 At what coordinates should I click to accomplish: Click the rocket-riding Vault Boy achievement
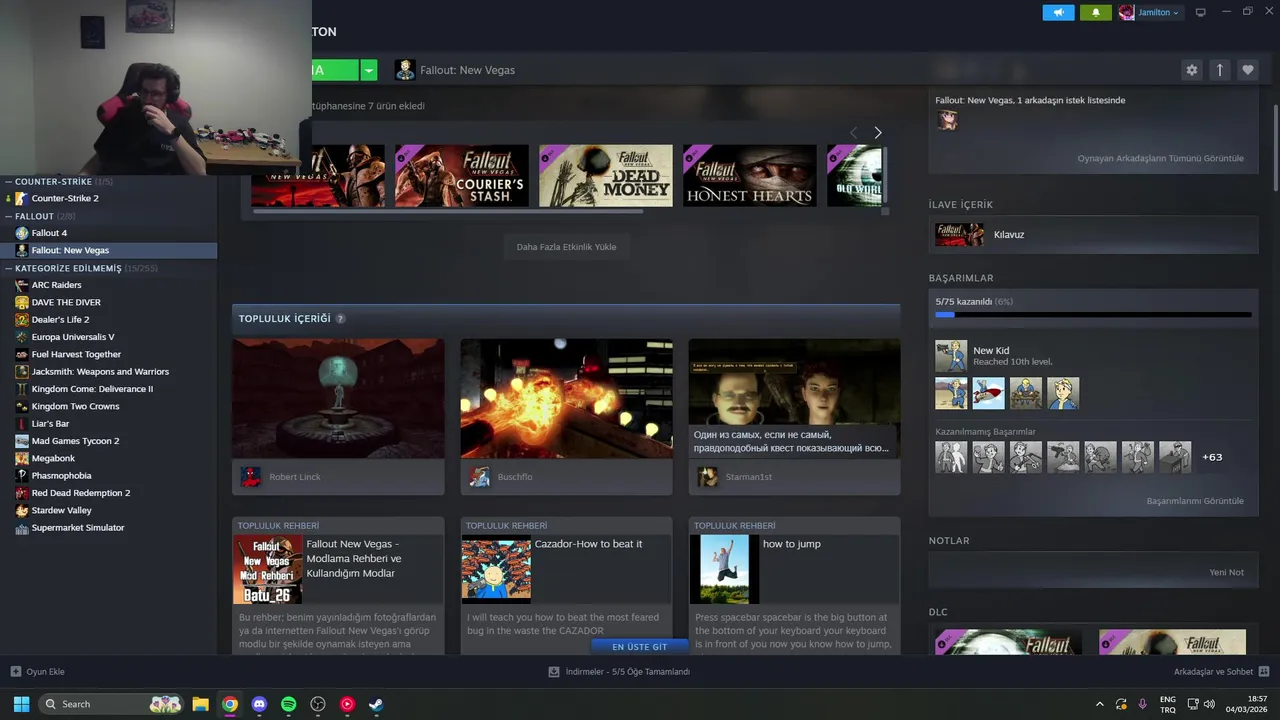point(988,393)
